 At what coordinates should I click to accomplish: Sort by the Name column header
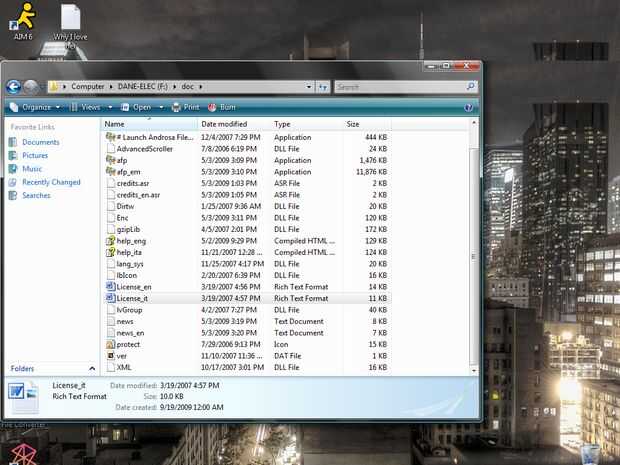pos(149,124)
